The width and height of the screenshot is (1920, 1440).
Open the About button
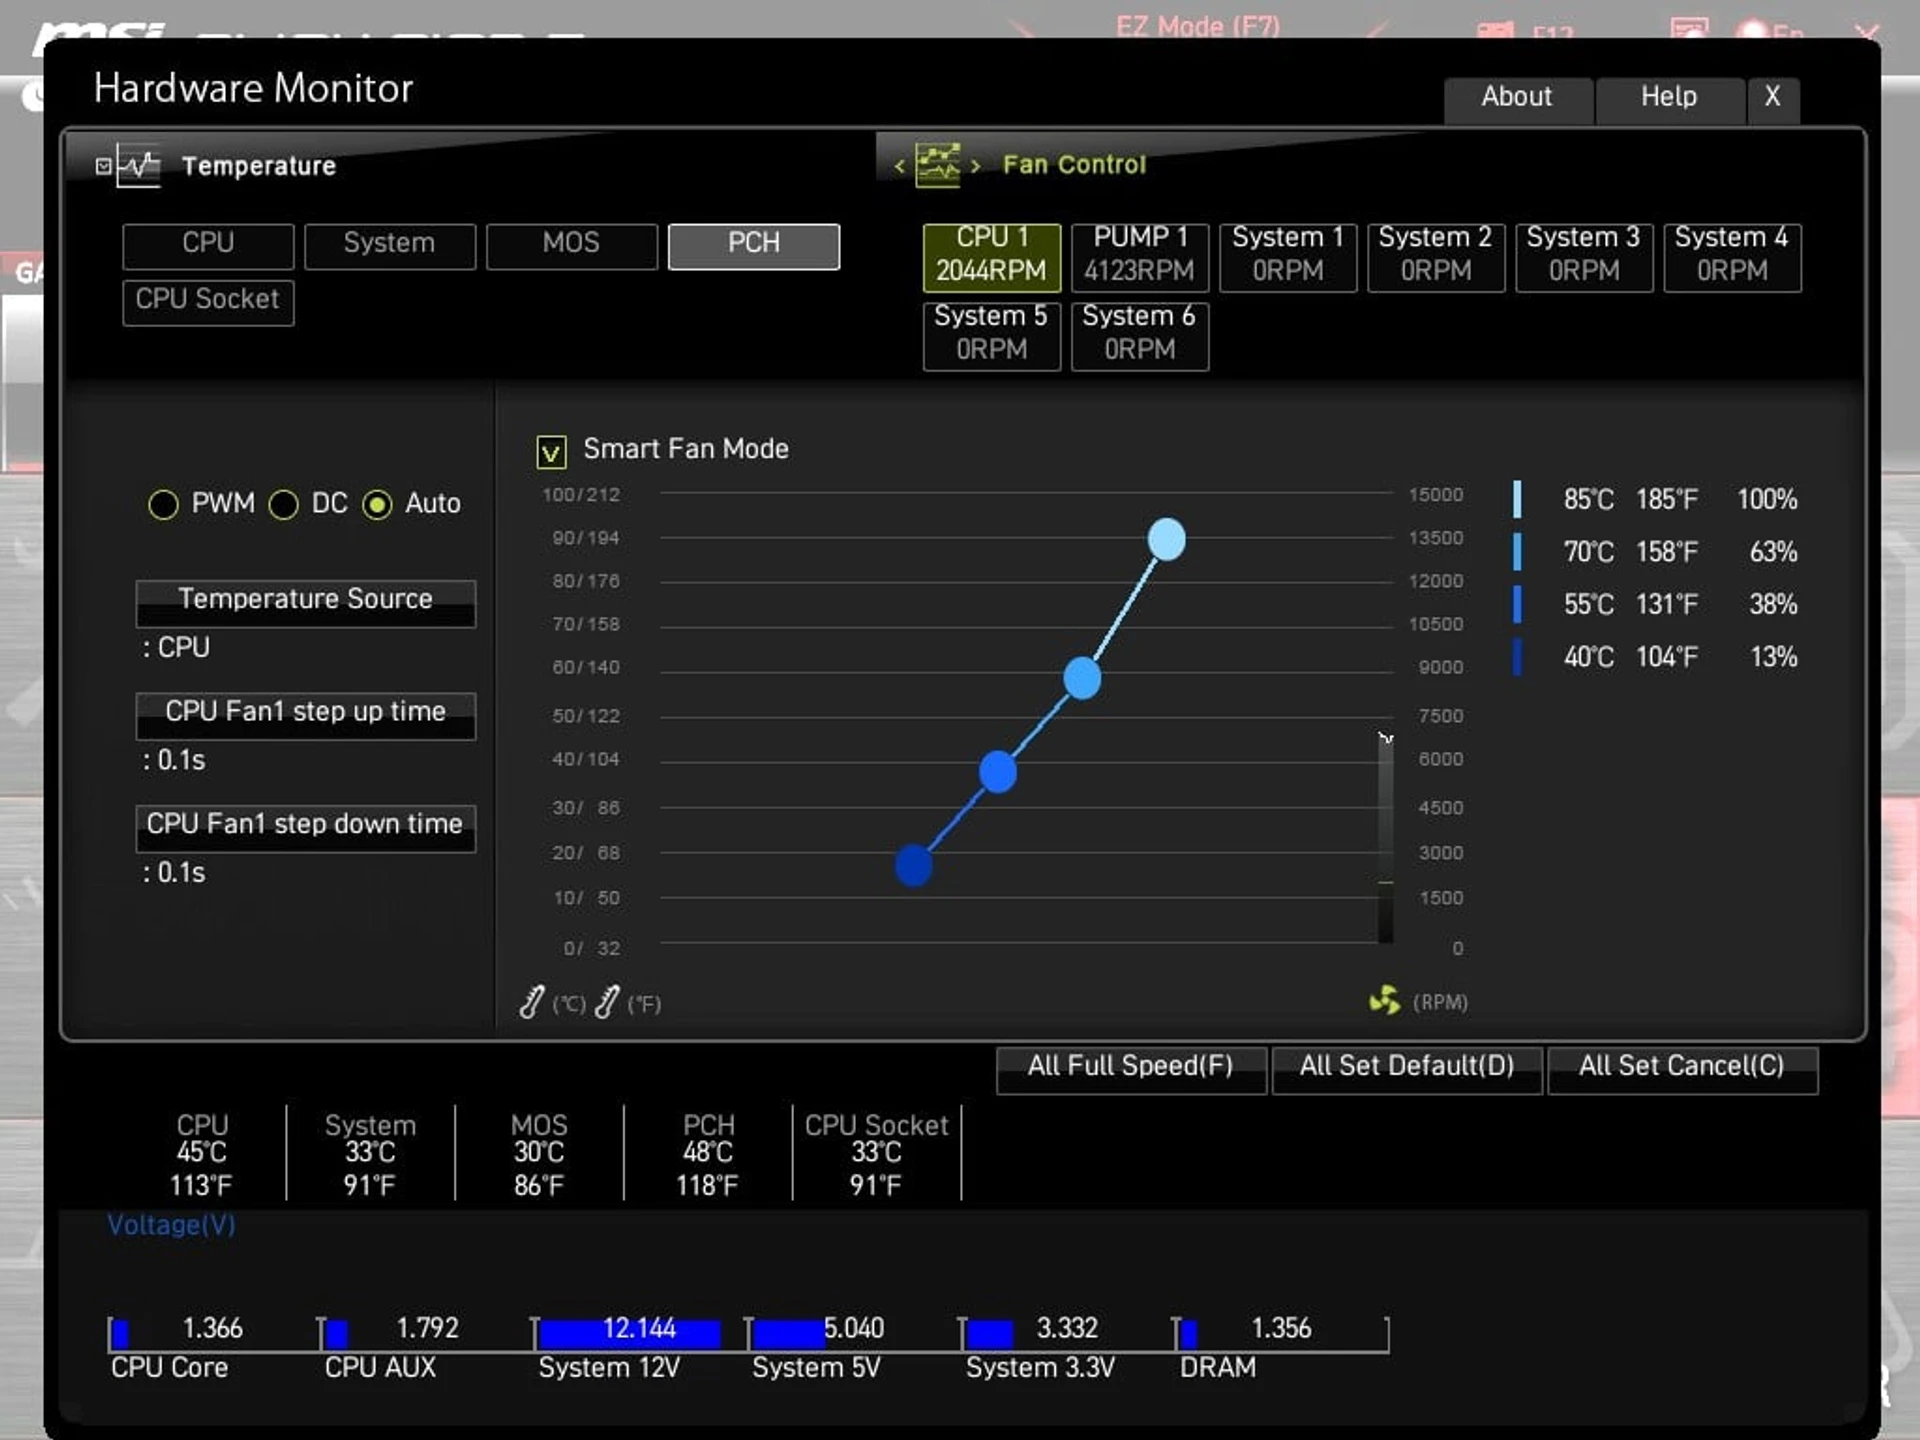pyautogui.click(x=1517, y=100)
